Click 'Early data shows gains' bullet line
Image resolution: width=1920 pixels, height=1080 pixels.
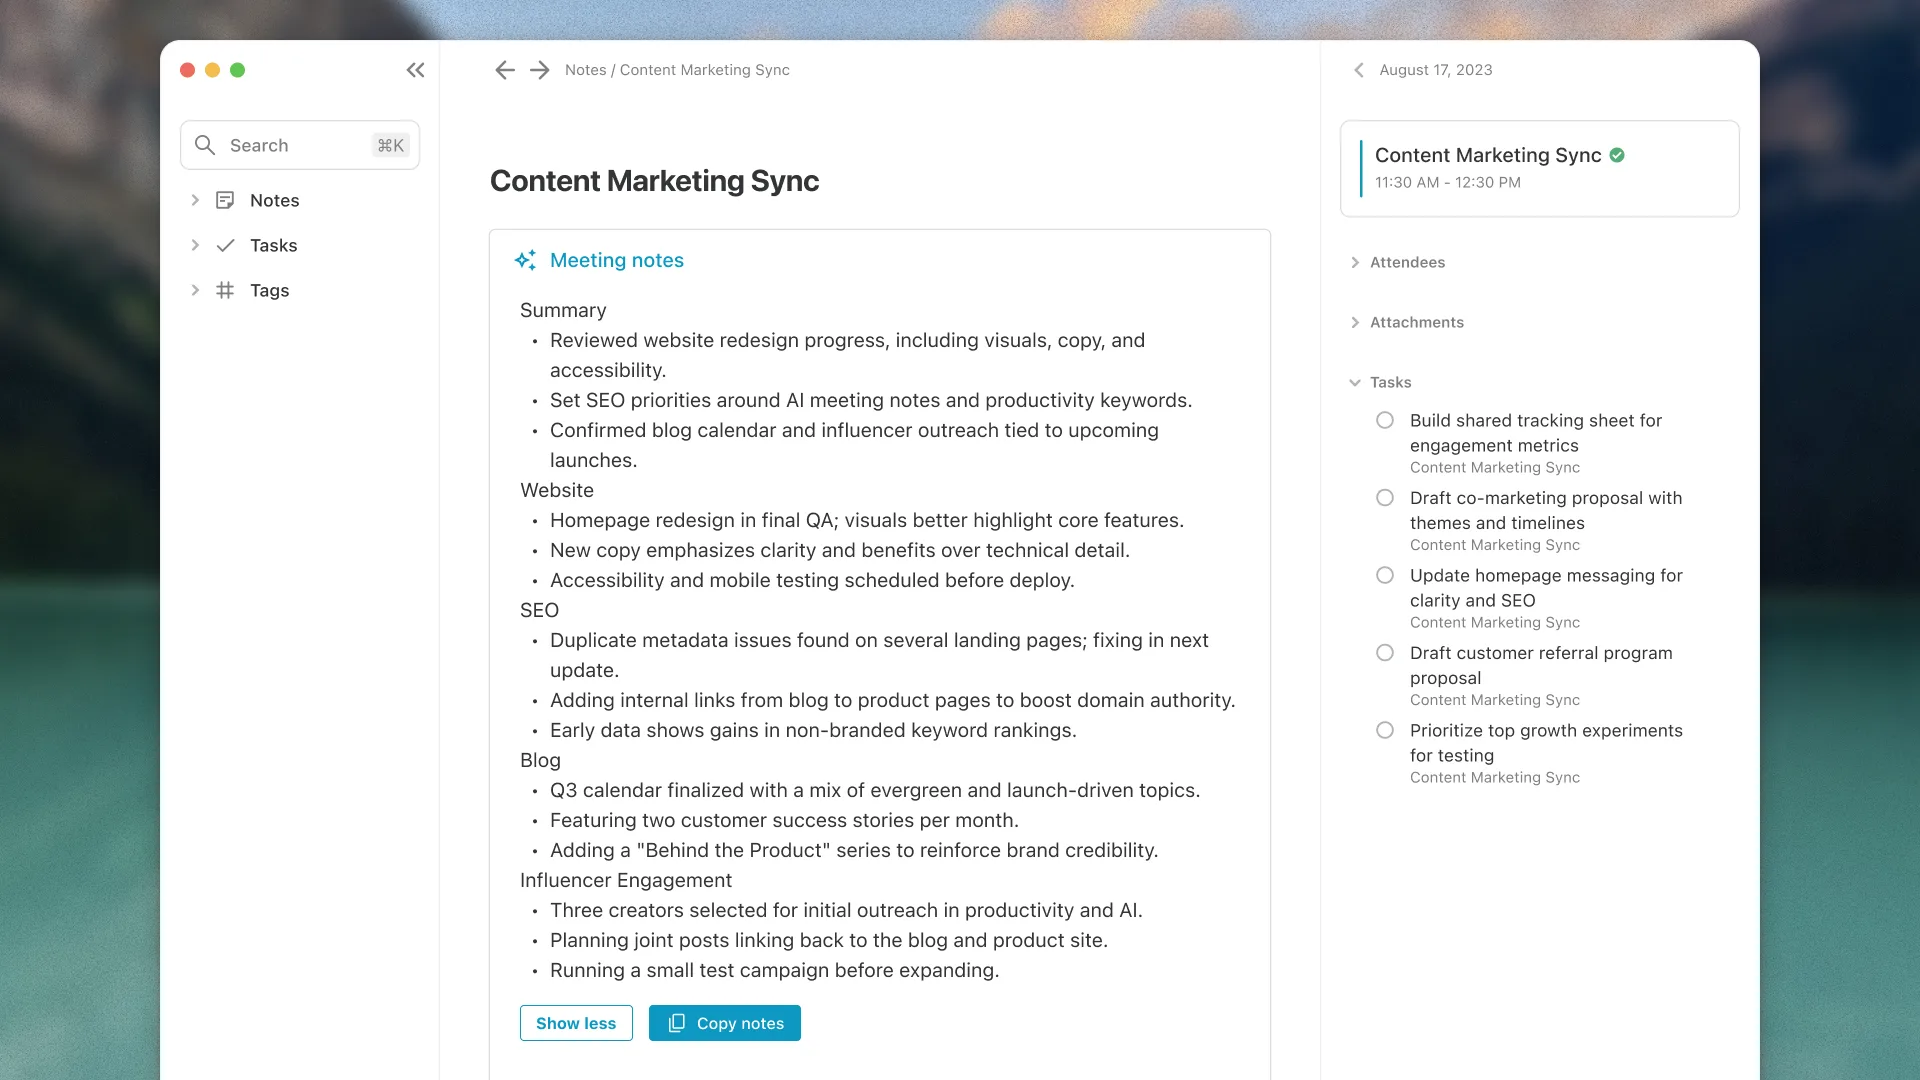click(x=813, y=730)
